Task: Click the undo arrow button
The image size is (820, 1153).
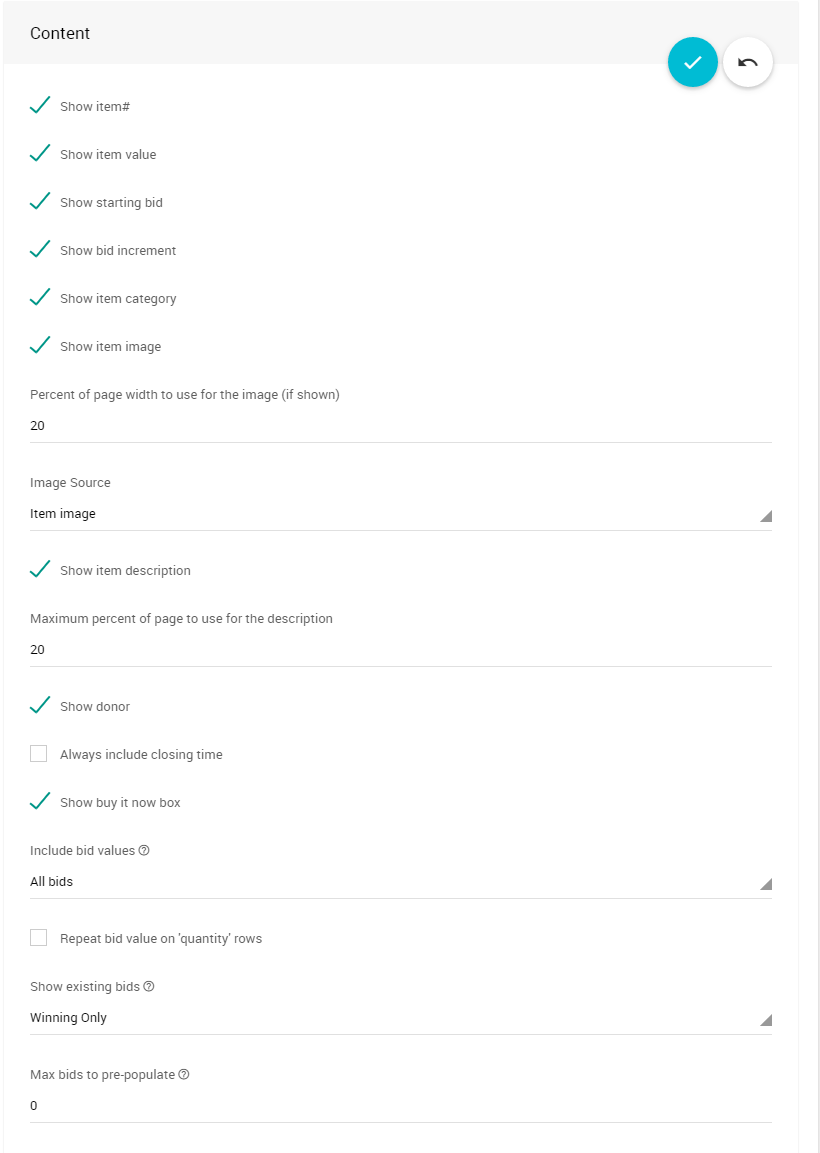Action: click(748, 62)
